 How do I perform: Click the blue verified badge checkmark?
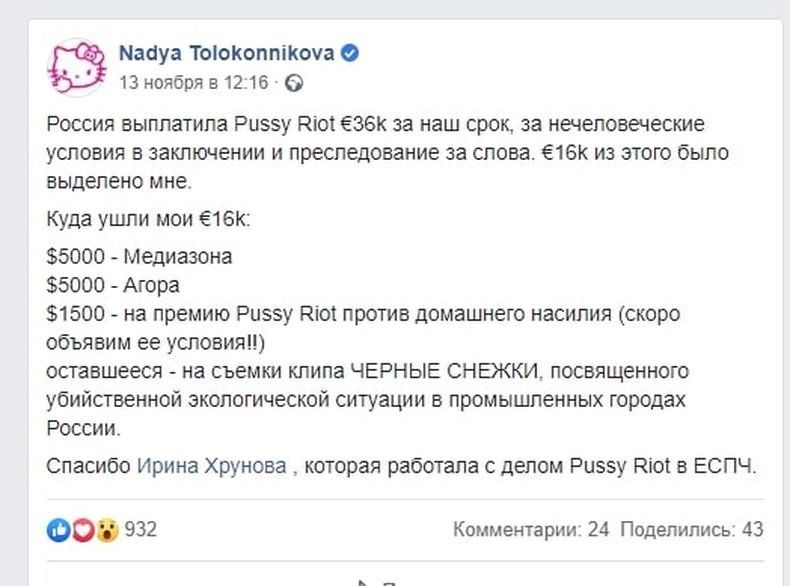click(x=350, y=53)
